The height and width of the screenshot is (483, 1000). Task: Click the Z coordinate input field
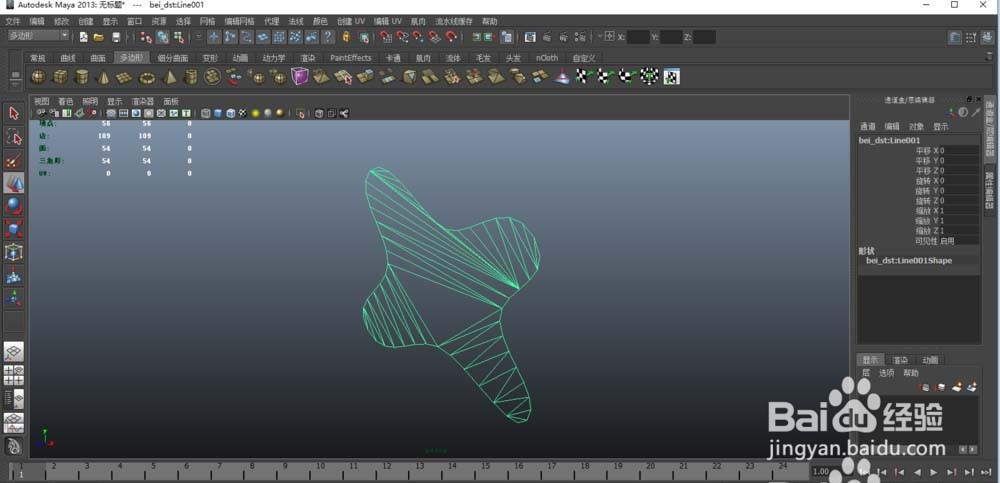pos(704,37)
